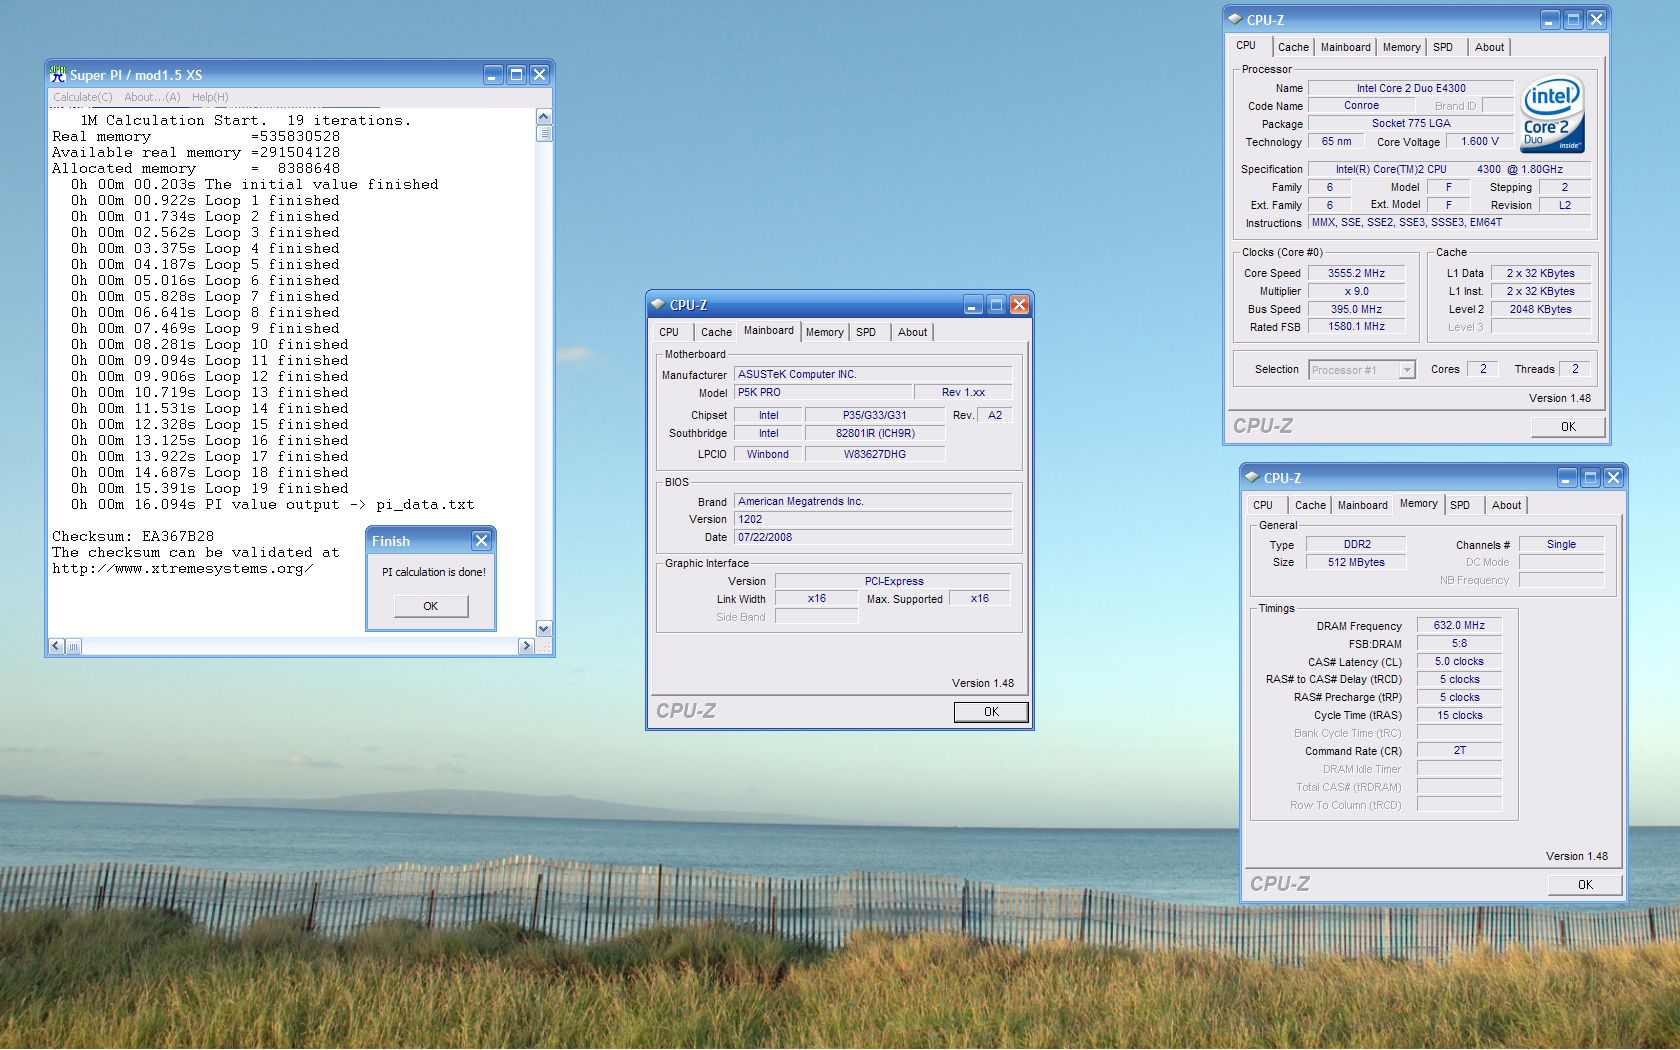Minimize the CPU-Z Memory window

click(x=1567, y=478)
